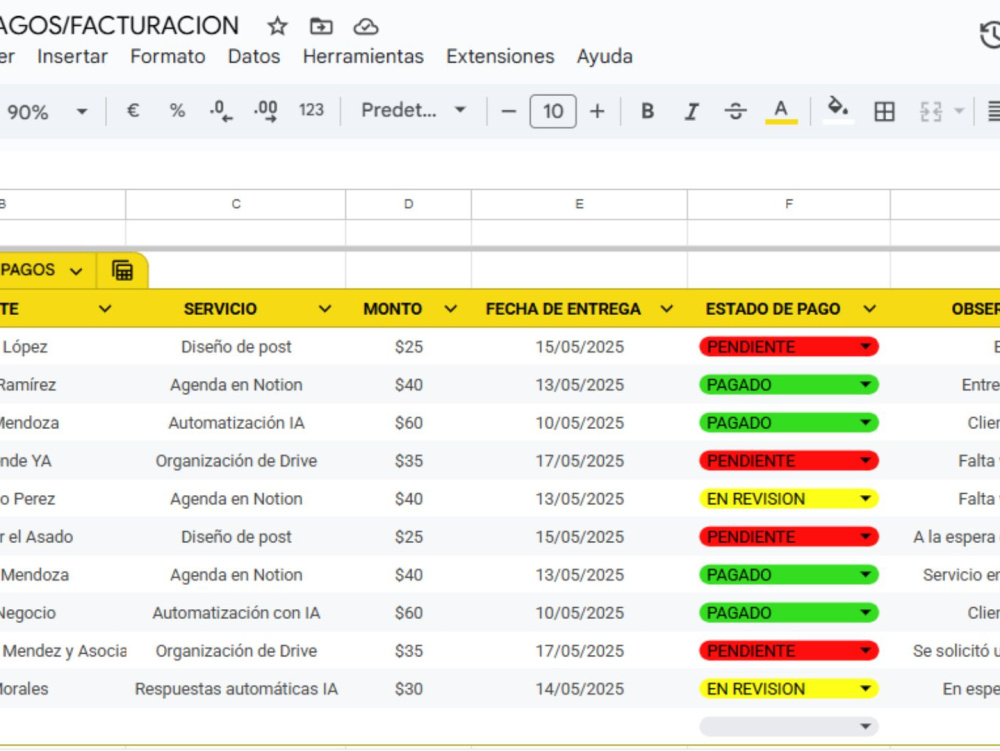Decrease decimal places
The image size is (1000, 751).
tap(221, 111)
